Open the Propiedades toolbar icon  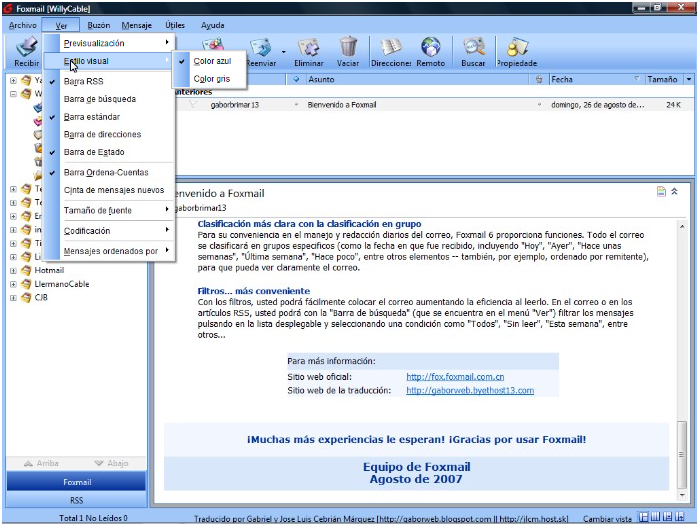[x=517, y=47]
